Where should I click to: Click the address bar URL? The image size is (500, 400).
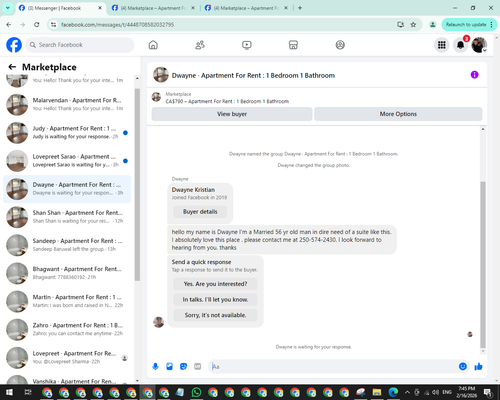coord(117,25)
